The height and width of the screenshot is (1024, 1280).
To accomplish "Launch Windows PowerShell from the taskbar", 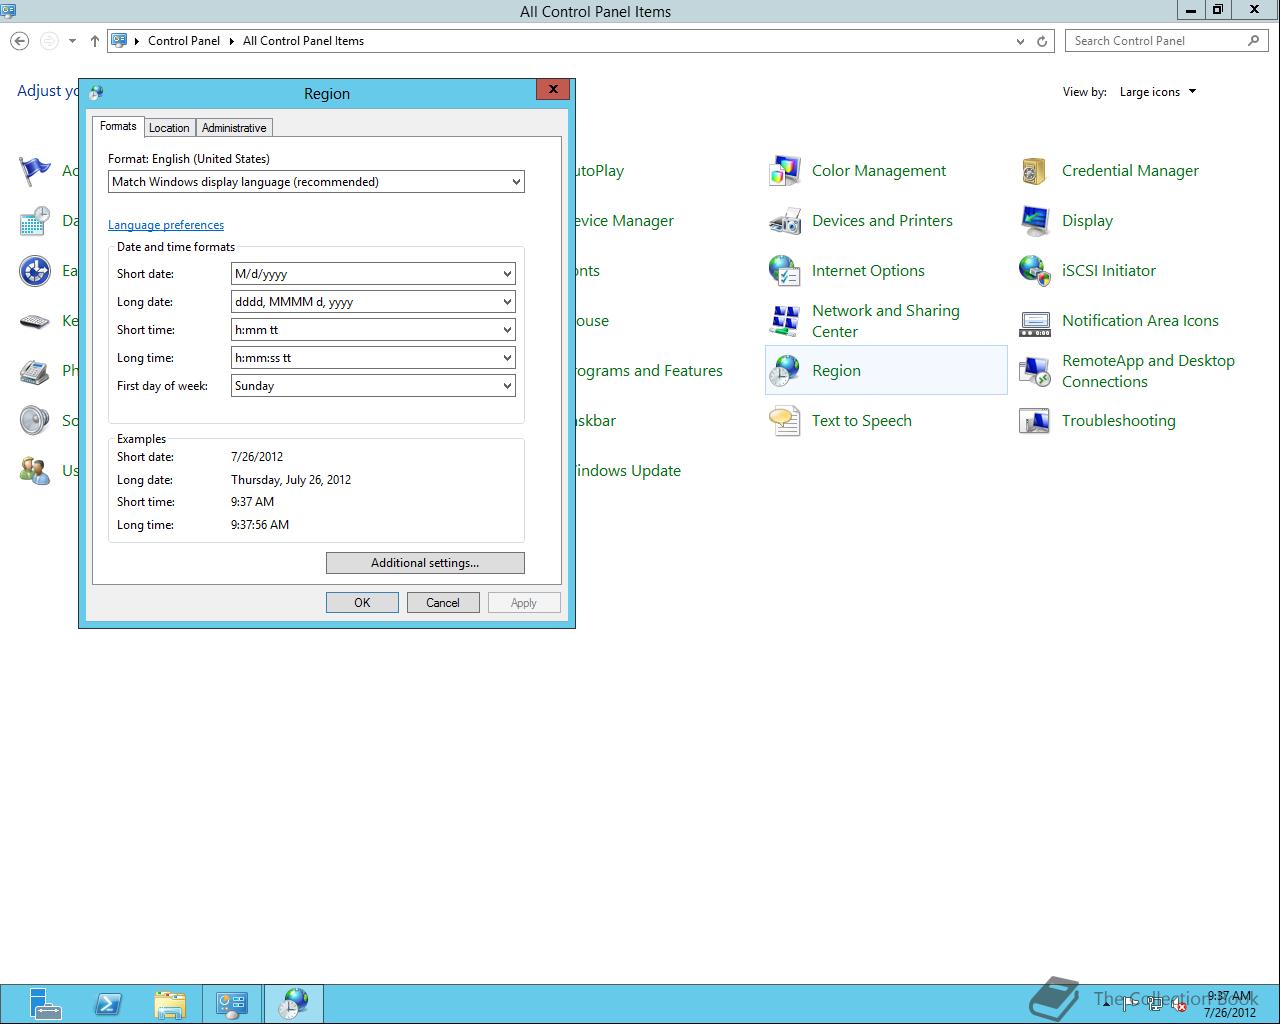I will pyautogui.click(x=108, y=1004).
